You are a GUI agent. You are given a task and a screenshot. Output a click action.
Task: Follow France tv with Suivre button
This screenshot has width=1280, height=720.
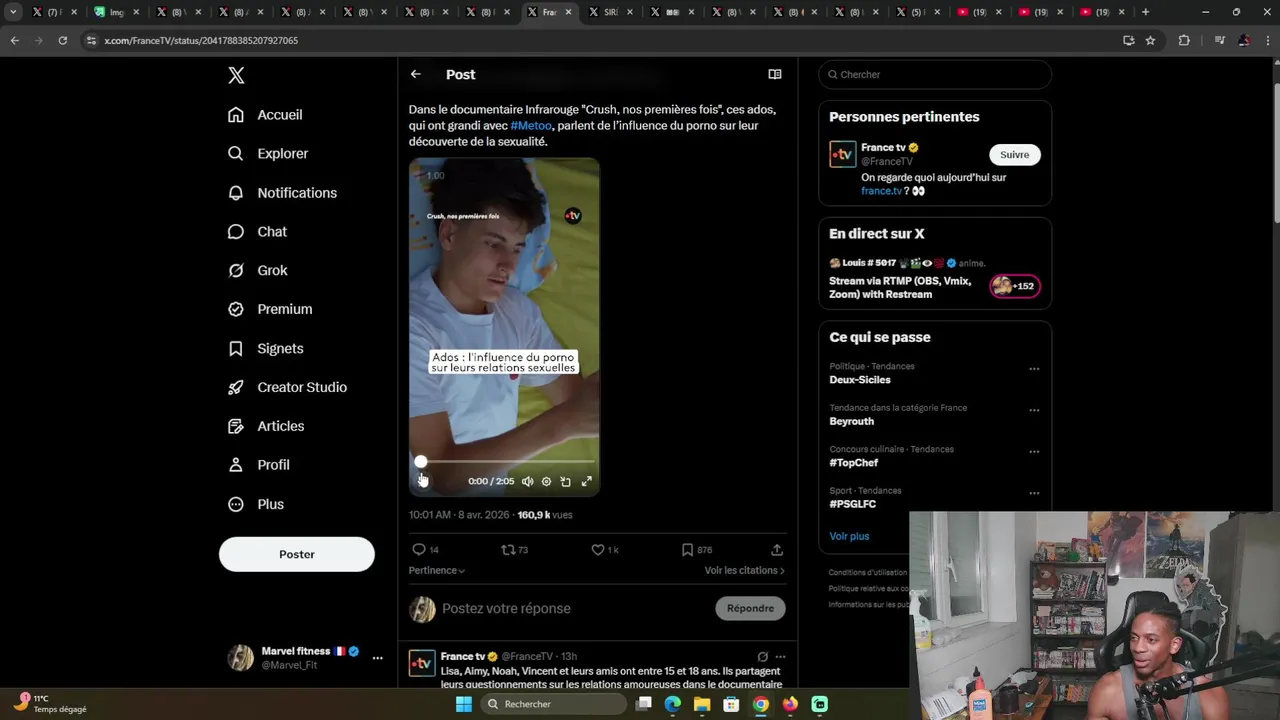[1014, 155]
